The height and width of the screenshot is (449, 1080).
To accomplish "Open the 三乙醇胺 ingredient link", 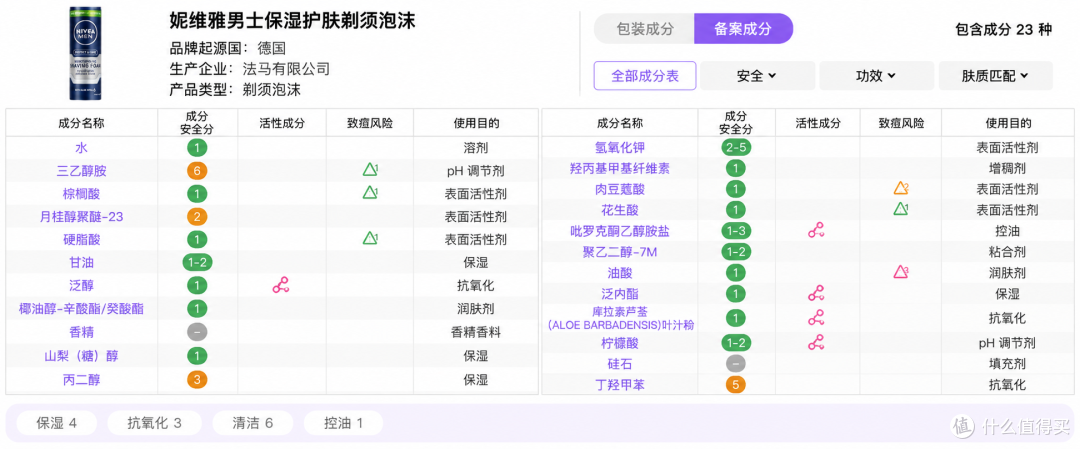I will pyautogui.click(x=81, y=171).
